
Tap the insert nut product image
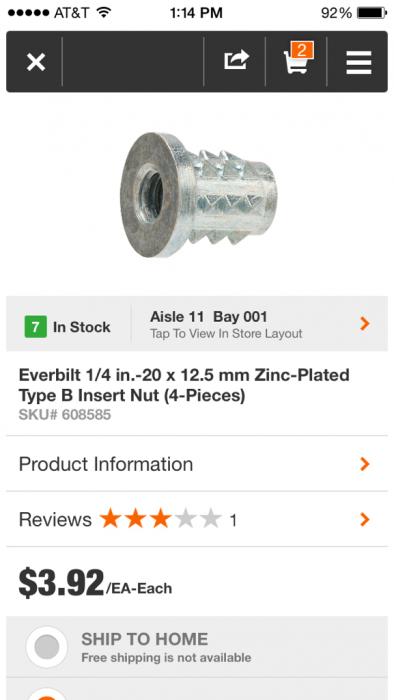coord(199,195)
